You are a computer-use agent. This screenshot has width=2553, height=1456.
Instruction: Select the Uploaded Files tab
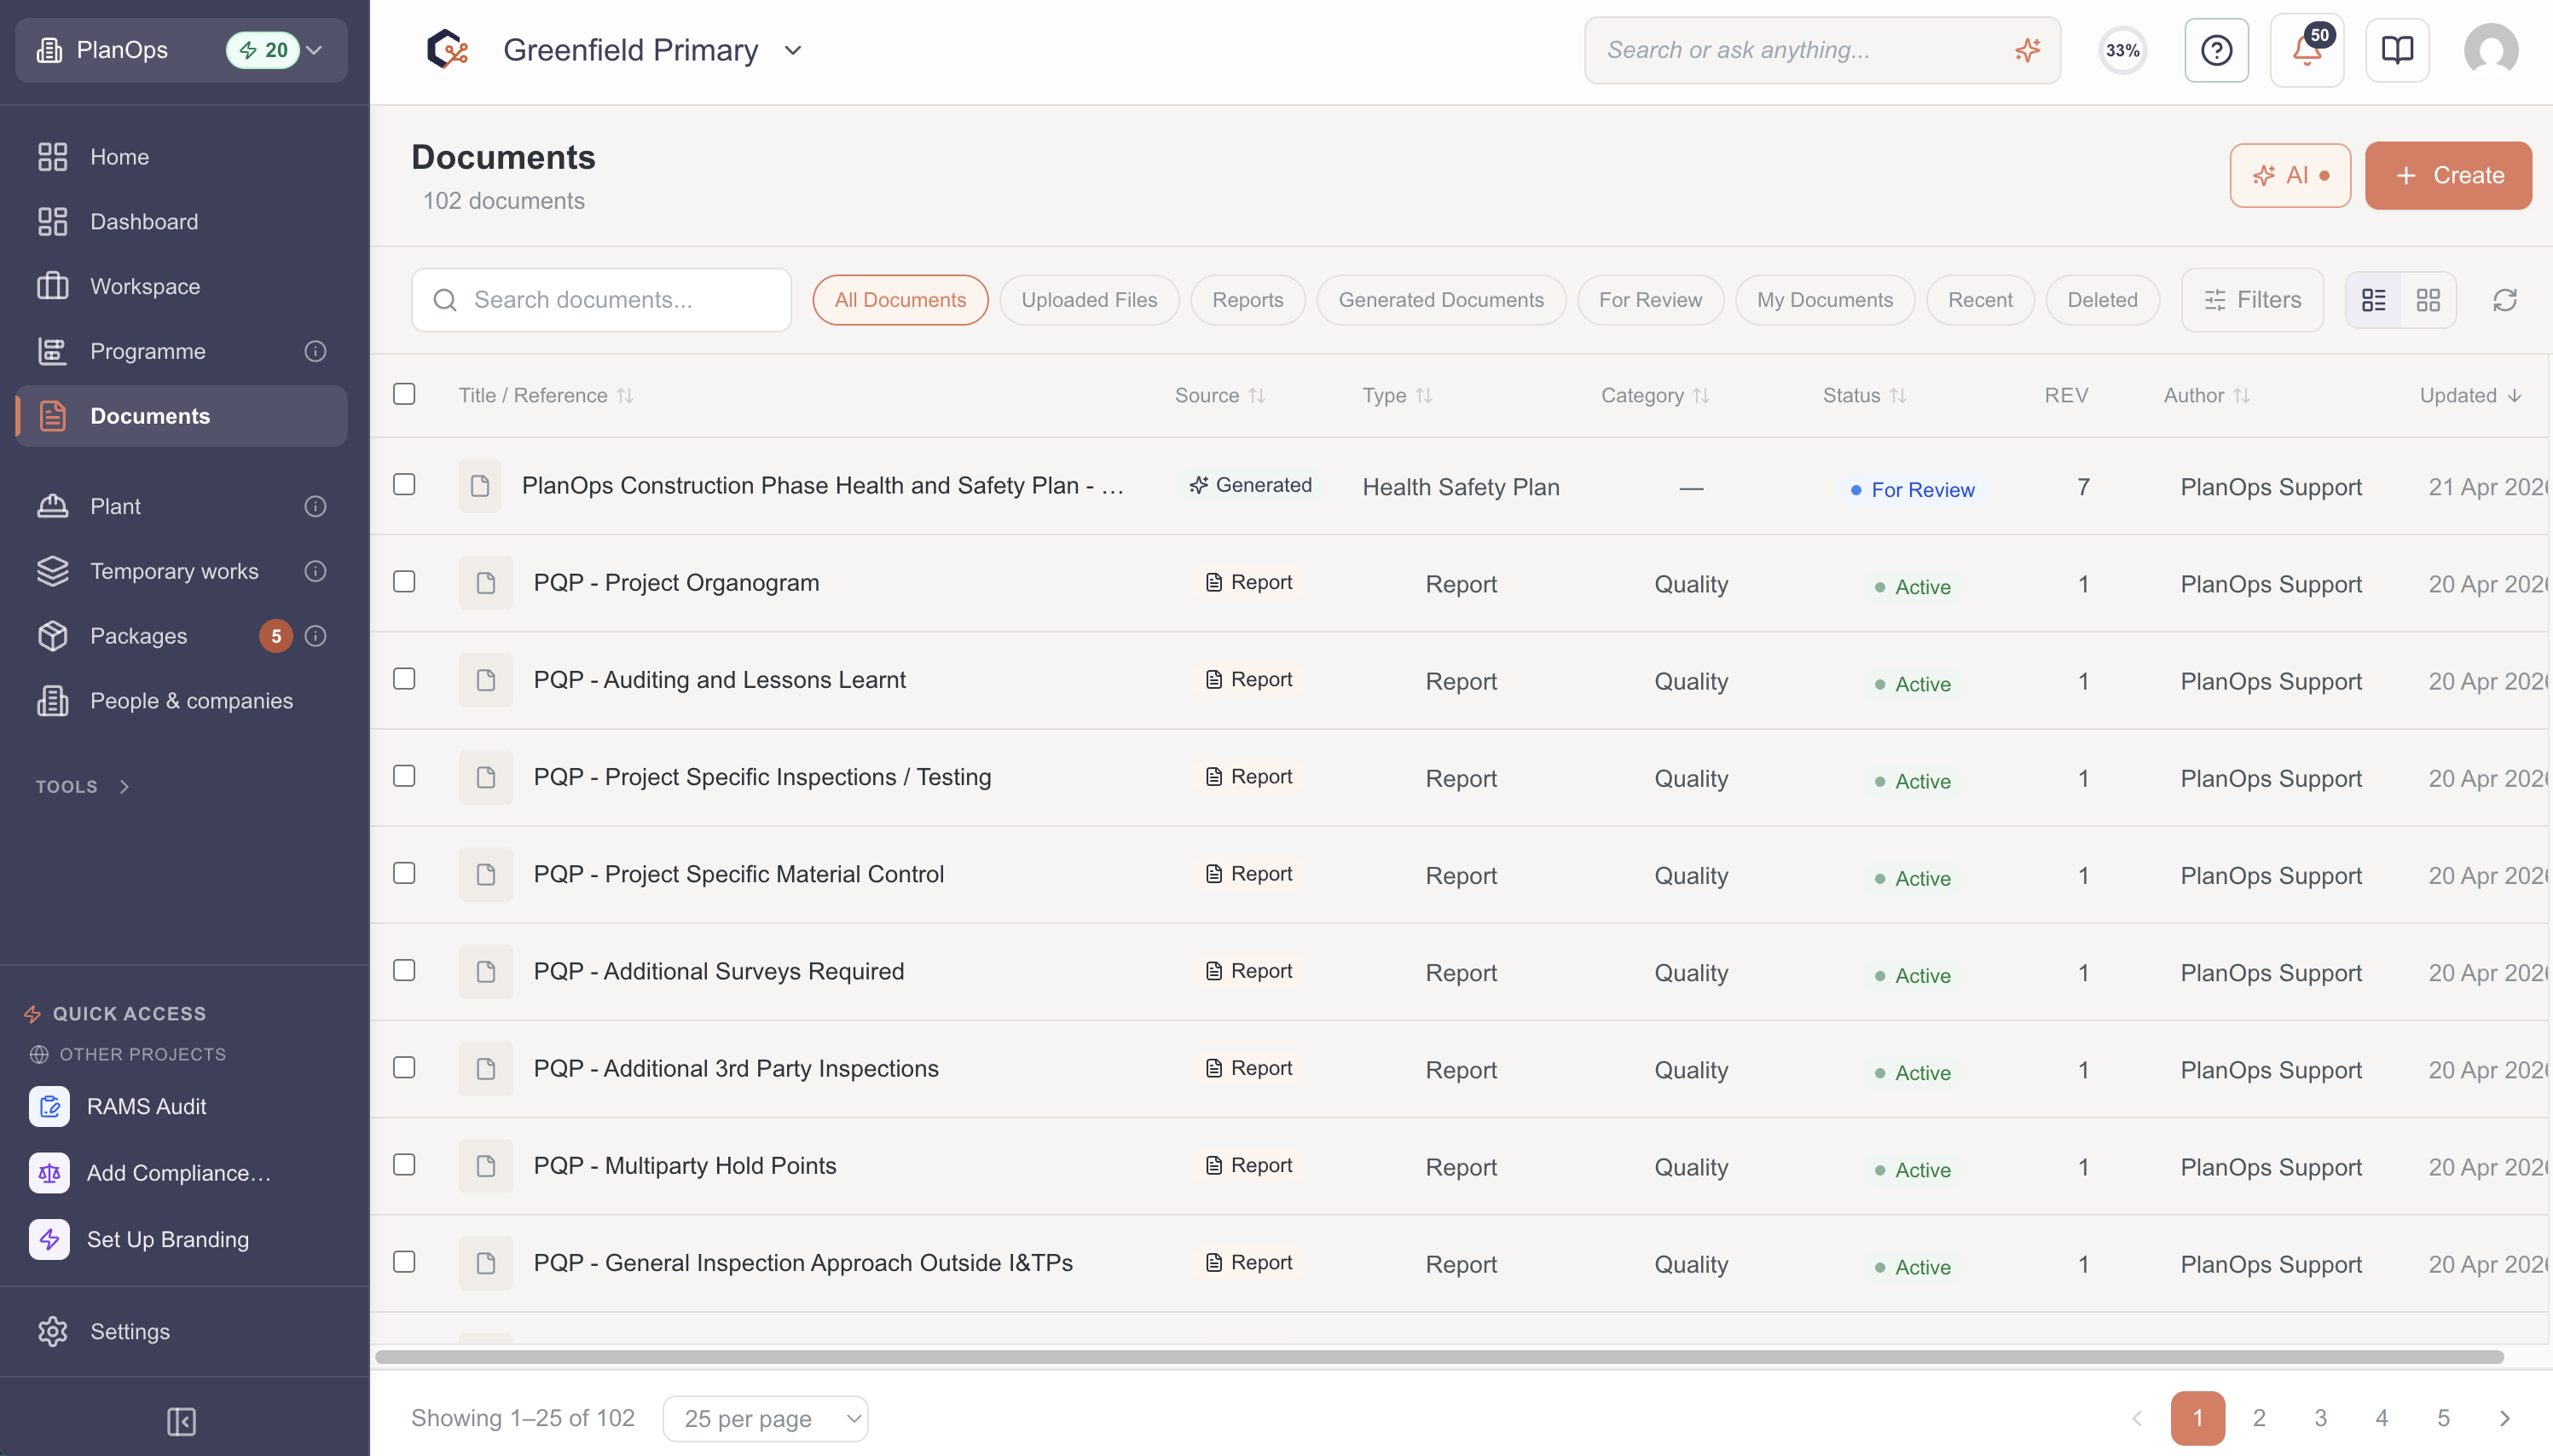[1089, 300]
